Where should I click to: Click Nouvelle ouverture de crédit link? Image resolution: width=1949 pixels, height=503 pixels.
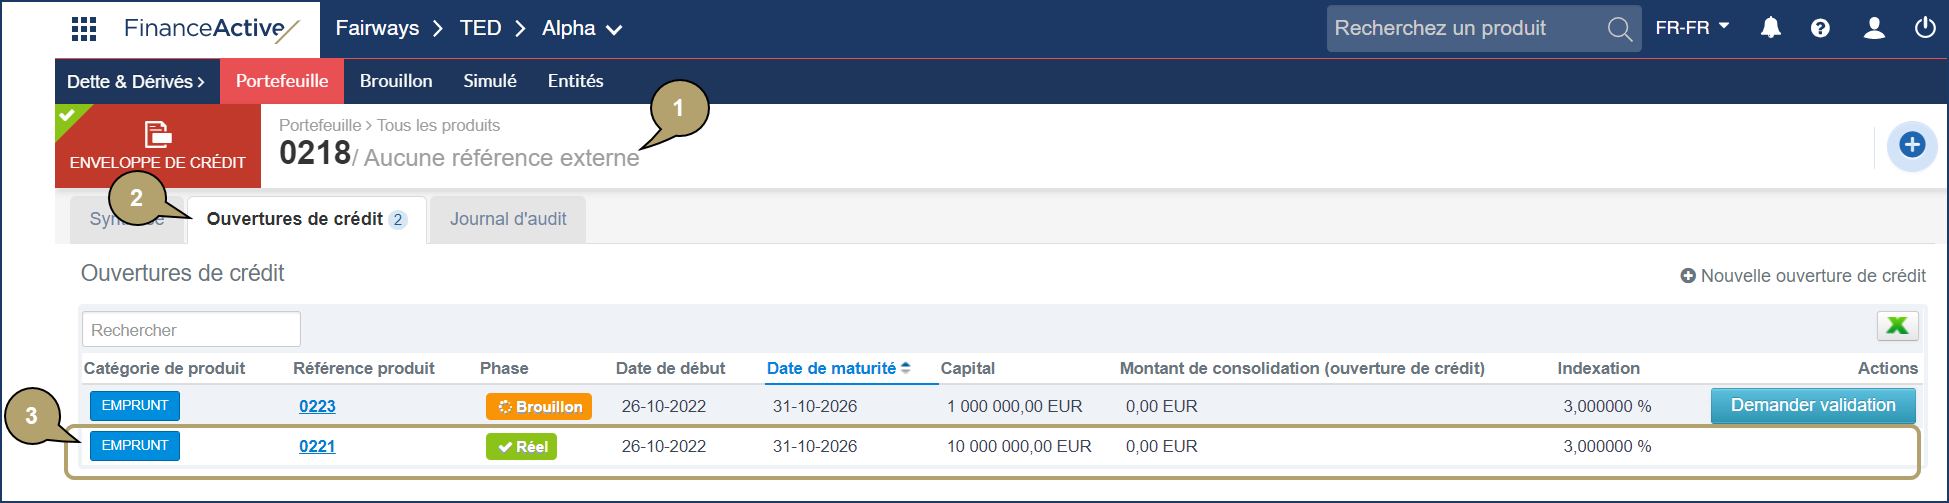(x=1803, y=276)
